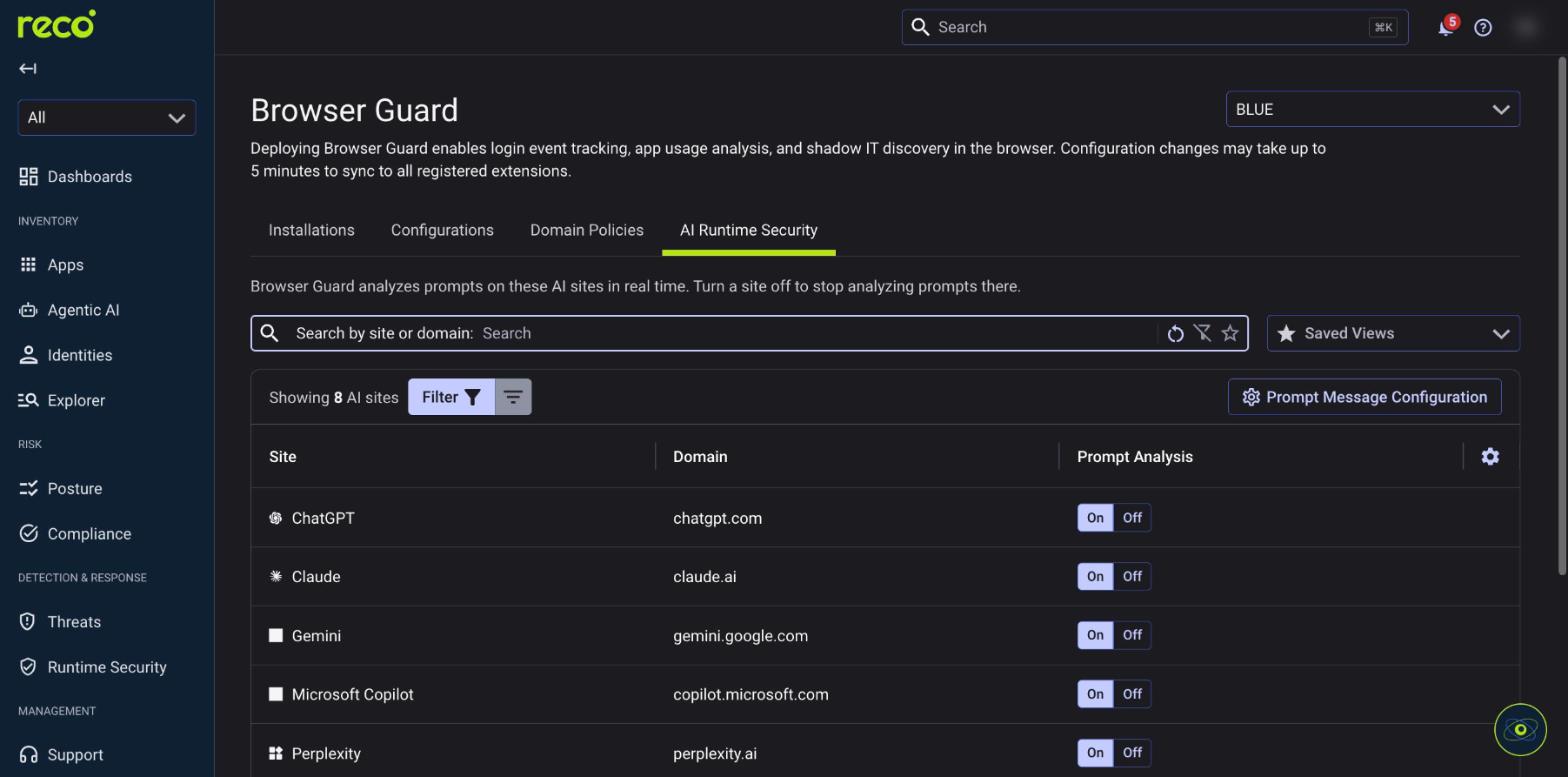Open the Saved Views dropdown
Image resolution: width=1568 pixels, height=777 pixels.
tap(1393, 334)
